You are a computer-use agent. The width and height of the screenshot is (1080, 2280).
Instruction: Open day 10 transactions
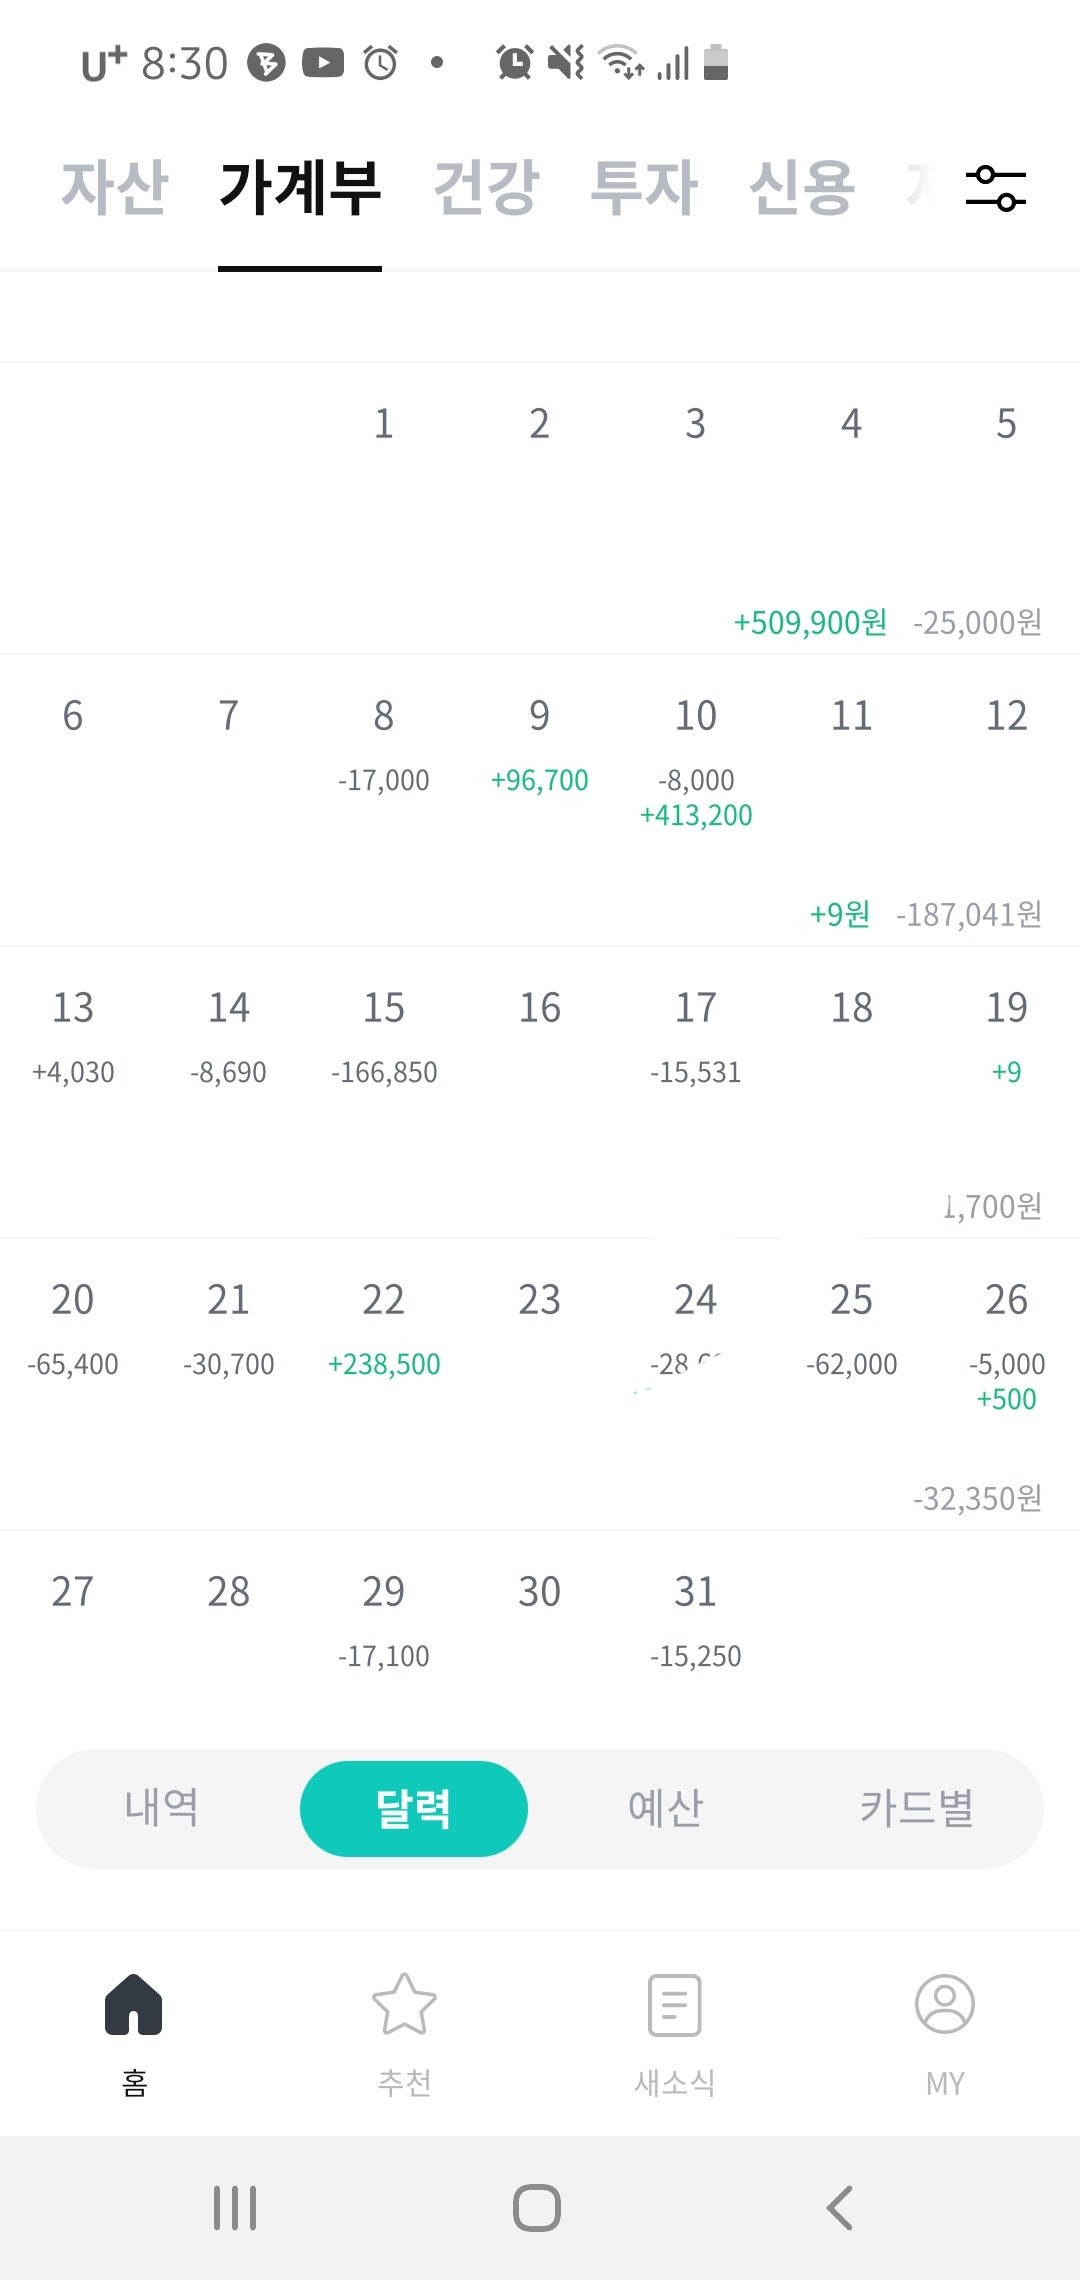[x=695, y=760]
